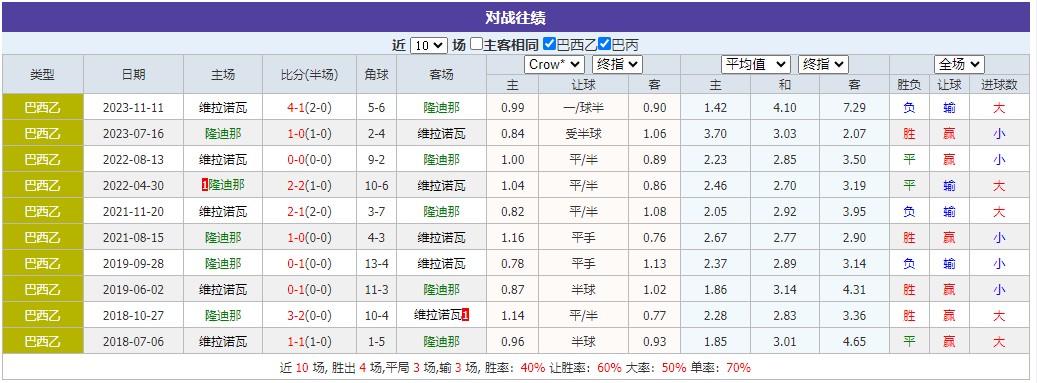Screen dimensions: 1037x383
Task: Click 胜 result on 2023-07-16 row
Action: point(909,134)
